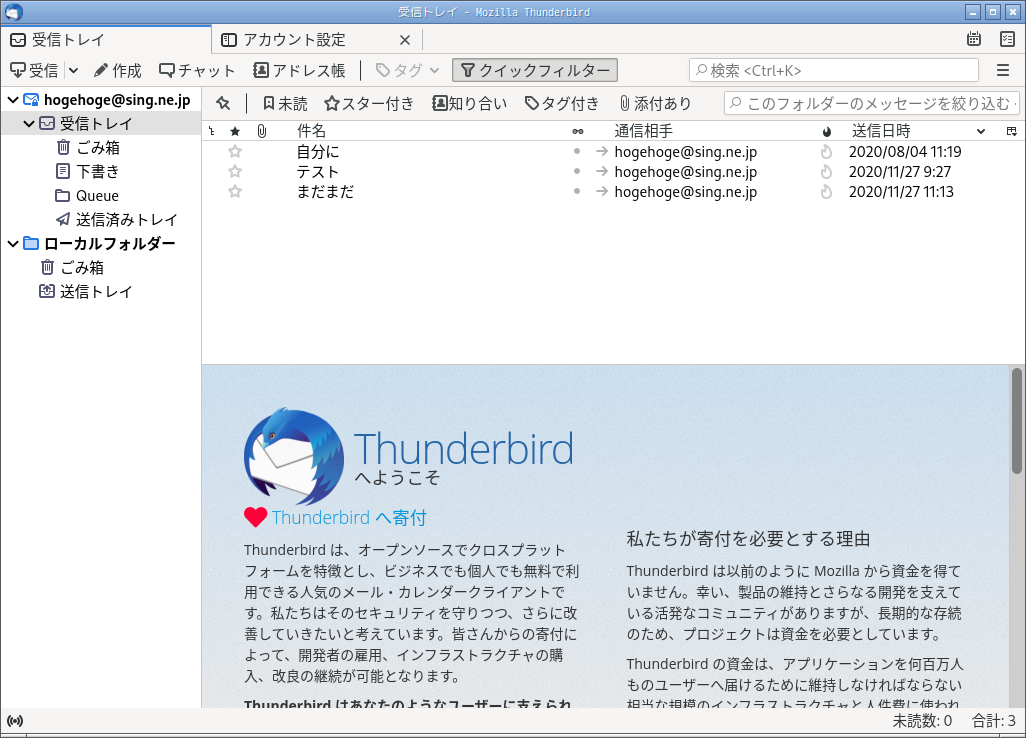
Task: Toggle the Quick Filter bar button
Action: 535,70
